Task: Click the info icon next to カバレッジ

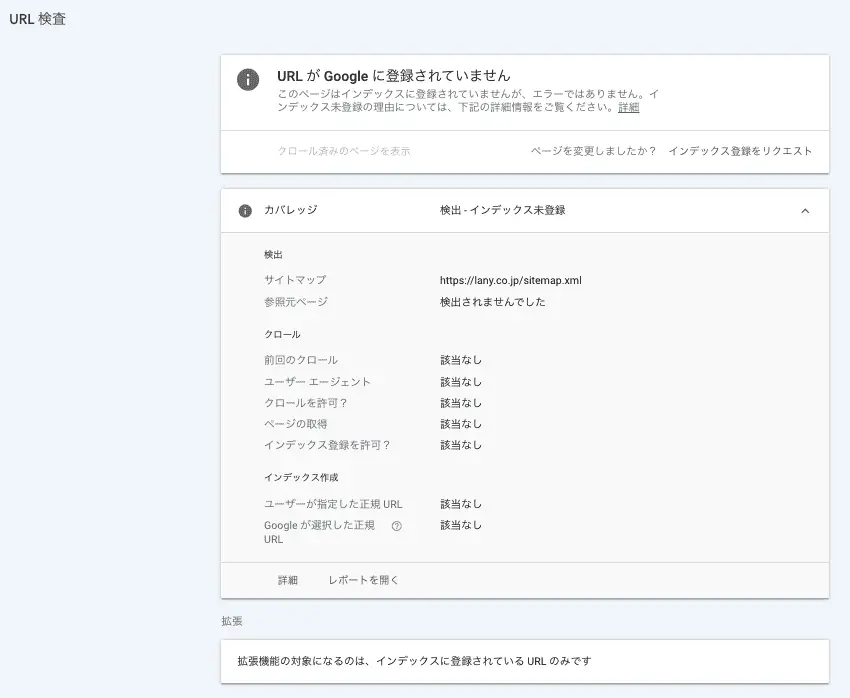Action: [x=245, y=211]
